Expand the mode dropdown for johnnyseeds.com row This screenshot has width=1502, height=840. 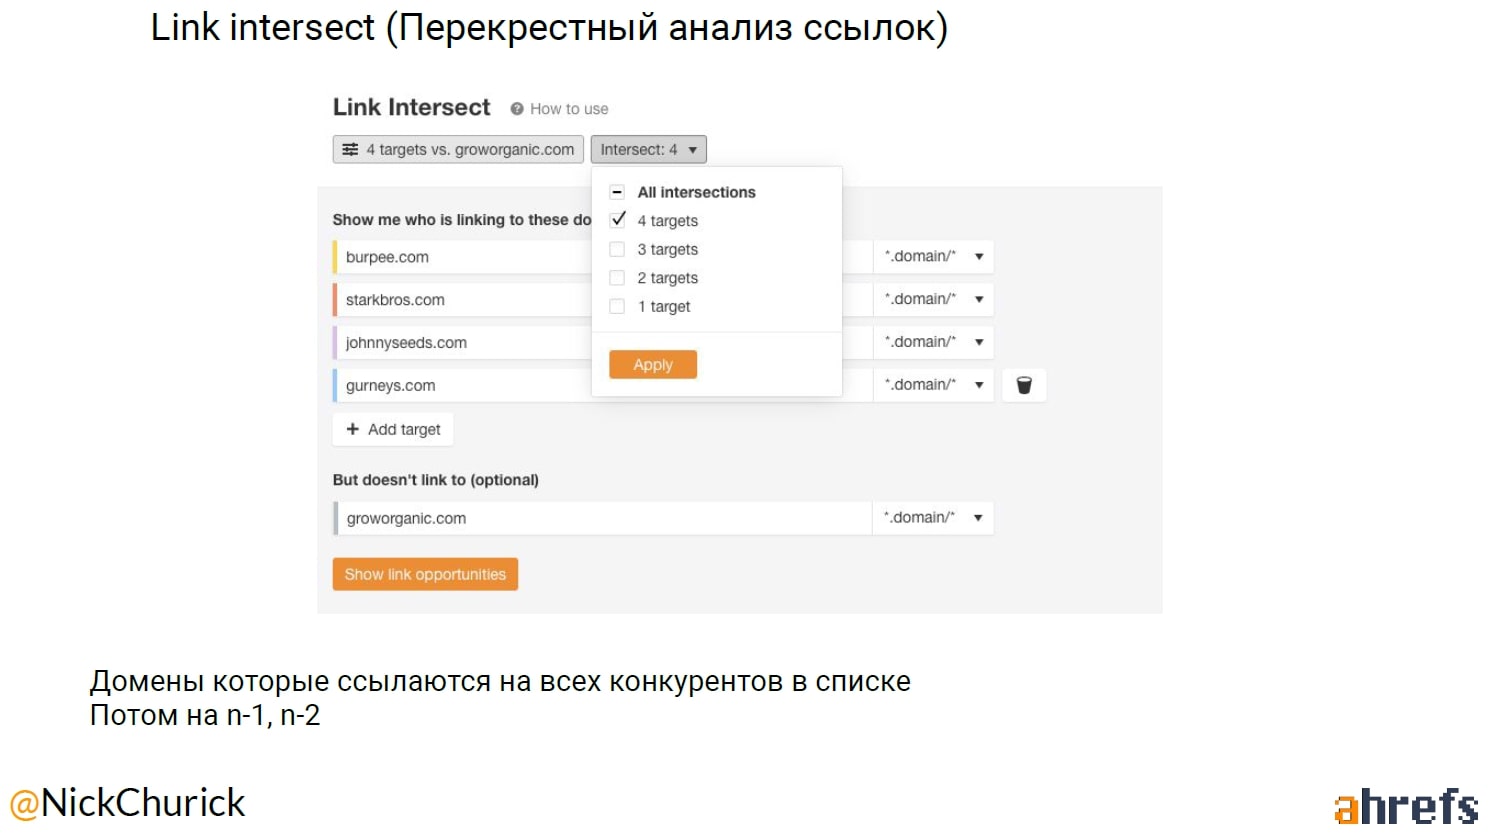click(933, 342)
